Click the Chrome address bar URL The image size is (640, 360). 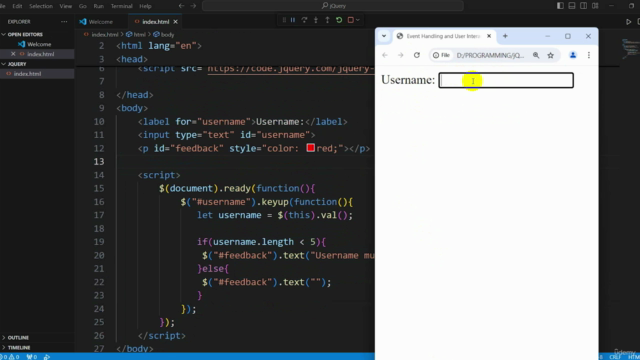(490, 55)
